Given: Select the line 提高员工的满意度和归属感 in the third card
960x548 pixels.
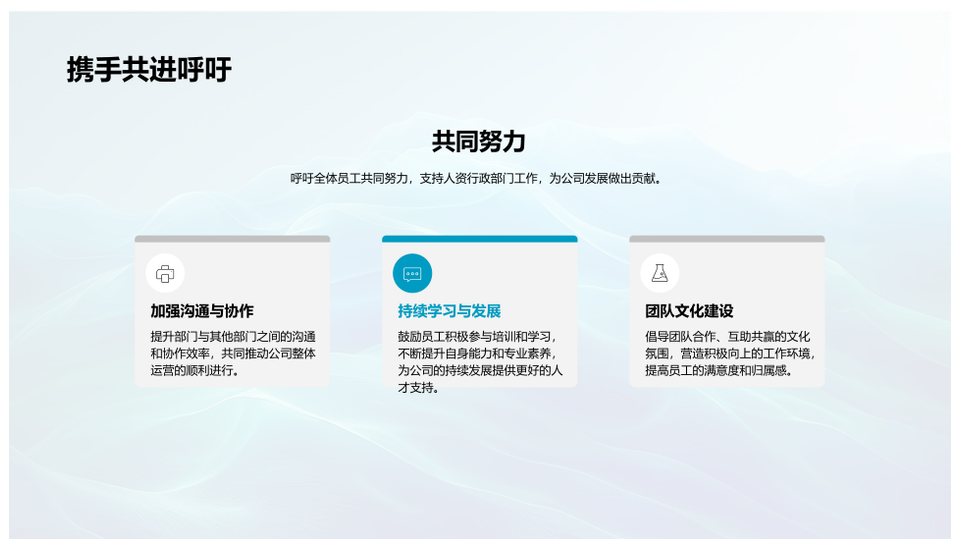Looking at the screenshot, I should click(719, 370).
